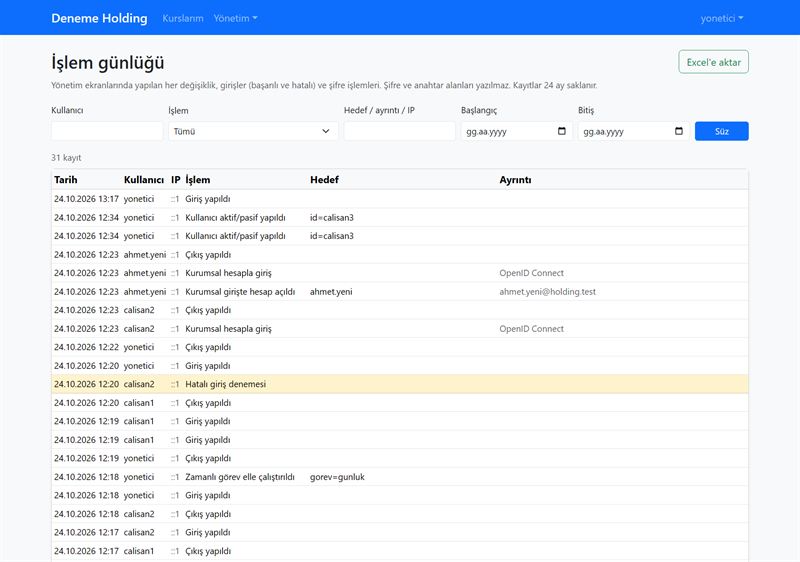800x562 pixels.
Task: Click the Excel'e aktar button
Action: pos(713,62)
